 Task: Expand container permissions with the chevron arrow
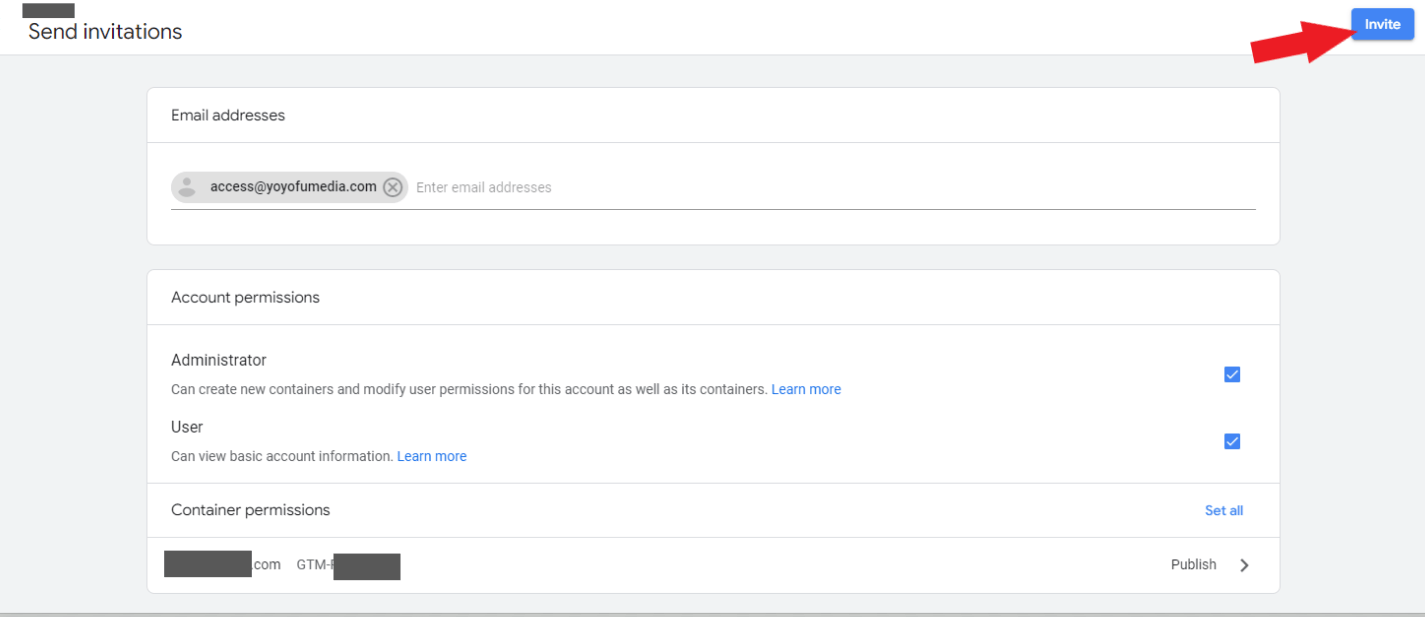[x=1244, y=565]
